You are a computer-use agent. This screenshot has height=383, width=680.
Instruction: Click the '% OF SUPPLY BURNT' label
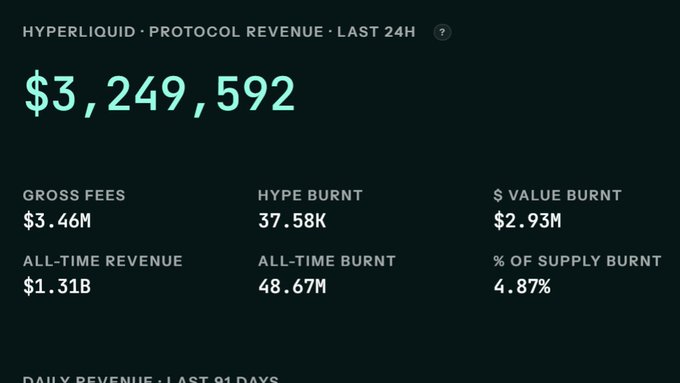coord(577,261)
